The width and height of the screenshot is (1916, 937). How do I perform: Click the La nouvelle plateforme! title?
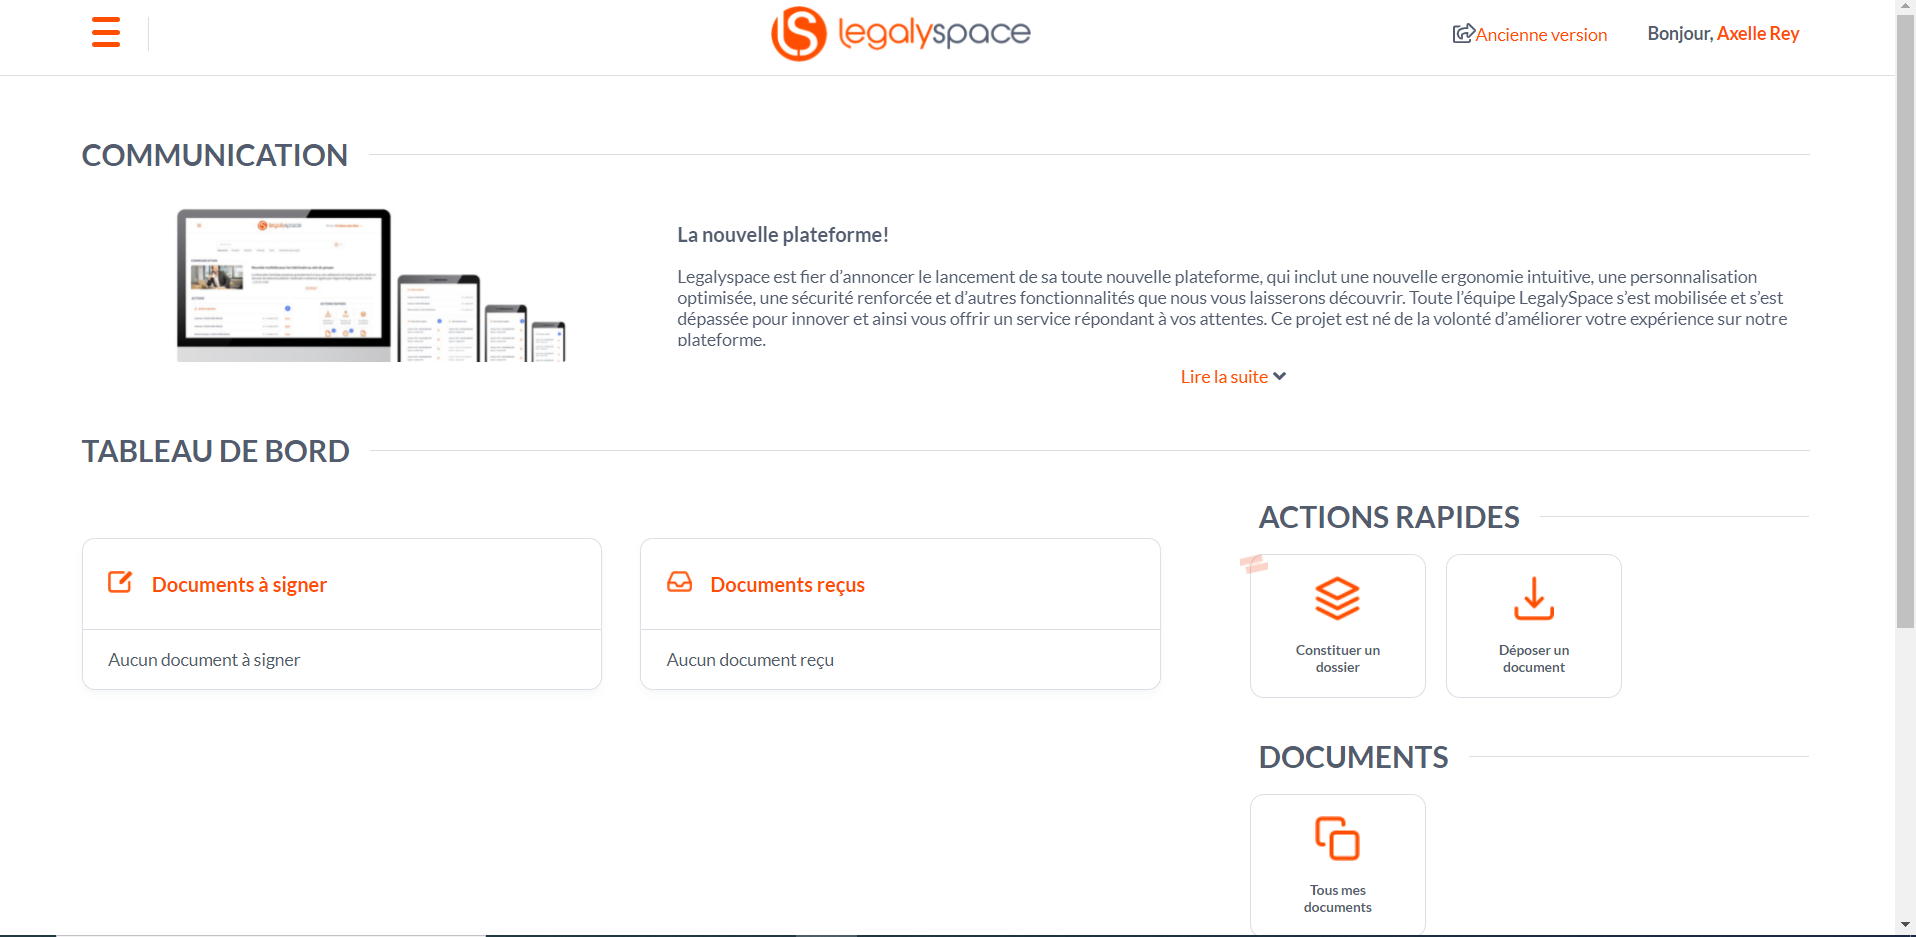(x=783, y=235)
